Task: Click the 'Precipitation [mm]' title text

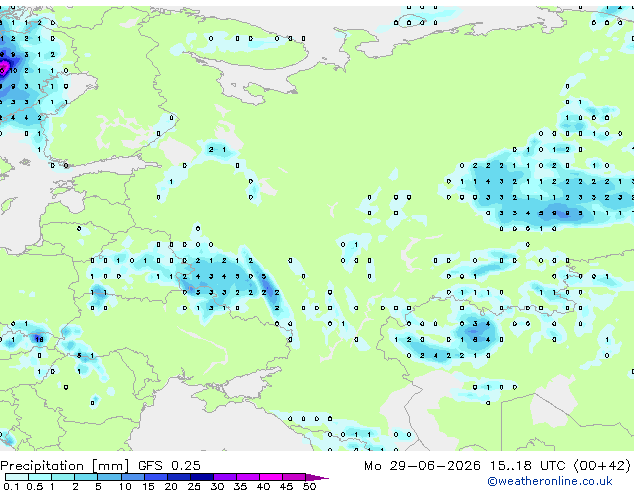Action: pyautogui.click(x=65, y=466)
